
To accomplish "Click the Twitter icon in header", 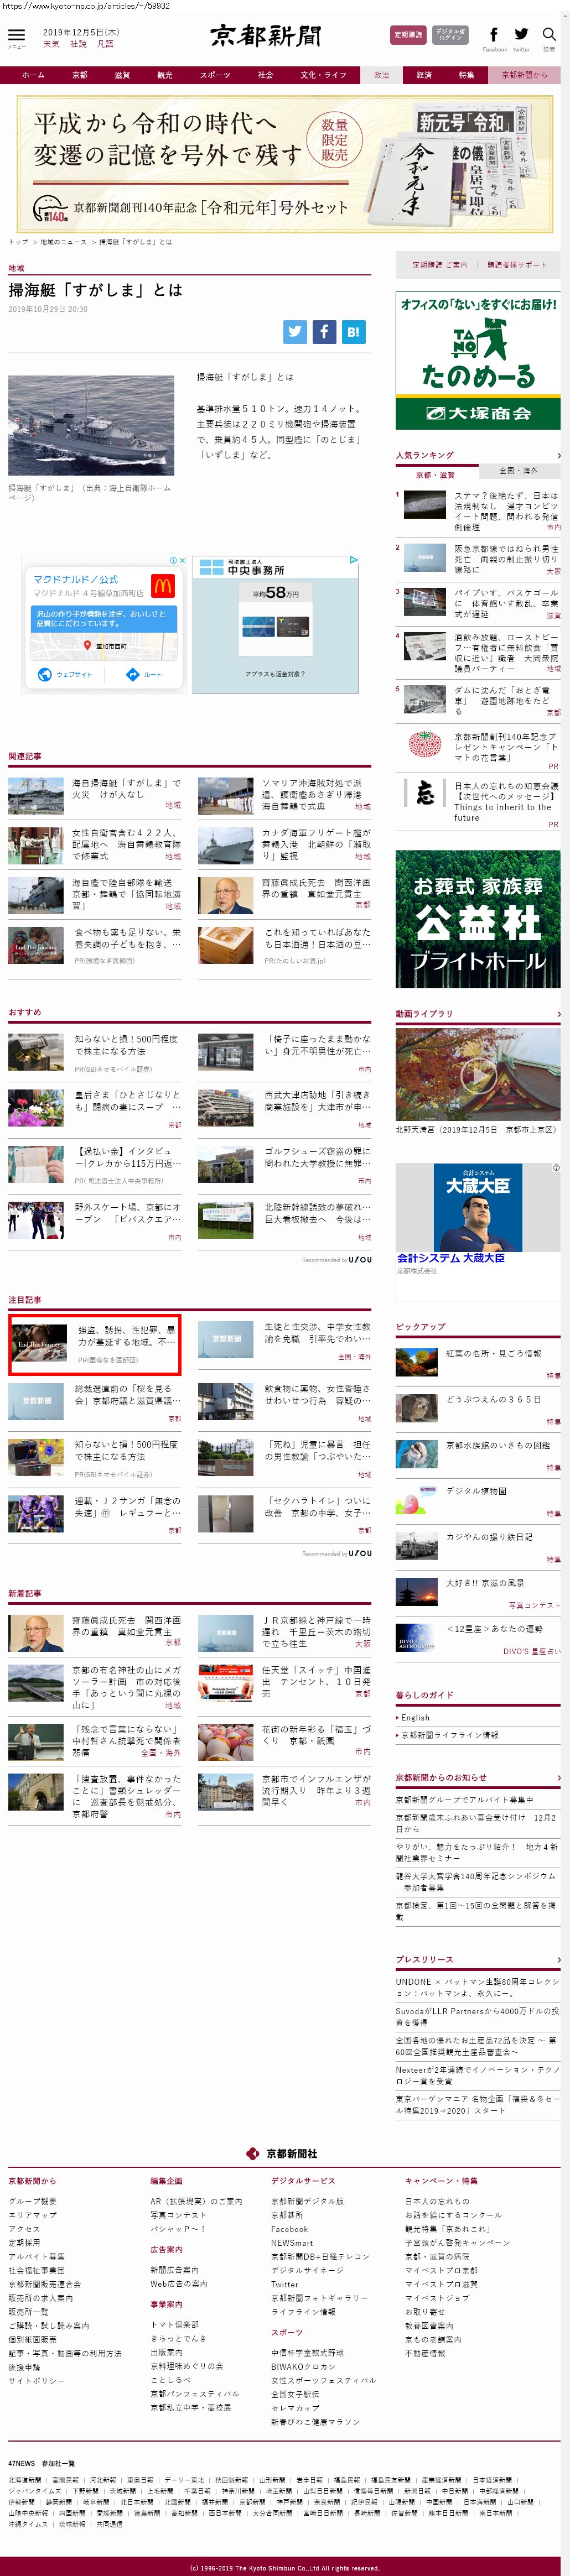I will (x=521, y=35).
